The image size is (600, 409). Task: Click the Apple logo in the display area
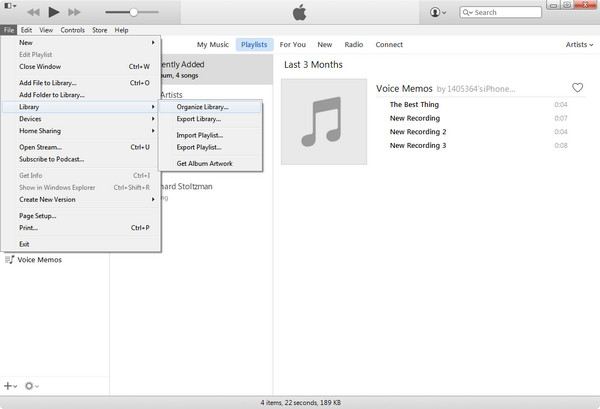point(300,12)
